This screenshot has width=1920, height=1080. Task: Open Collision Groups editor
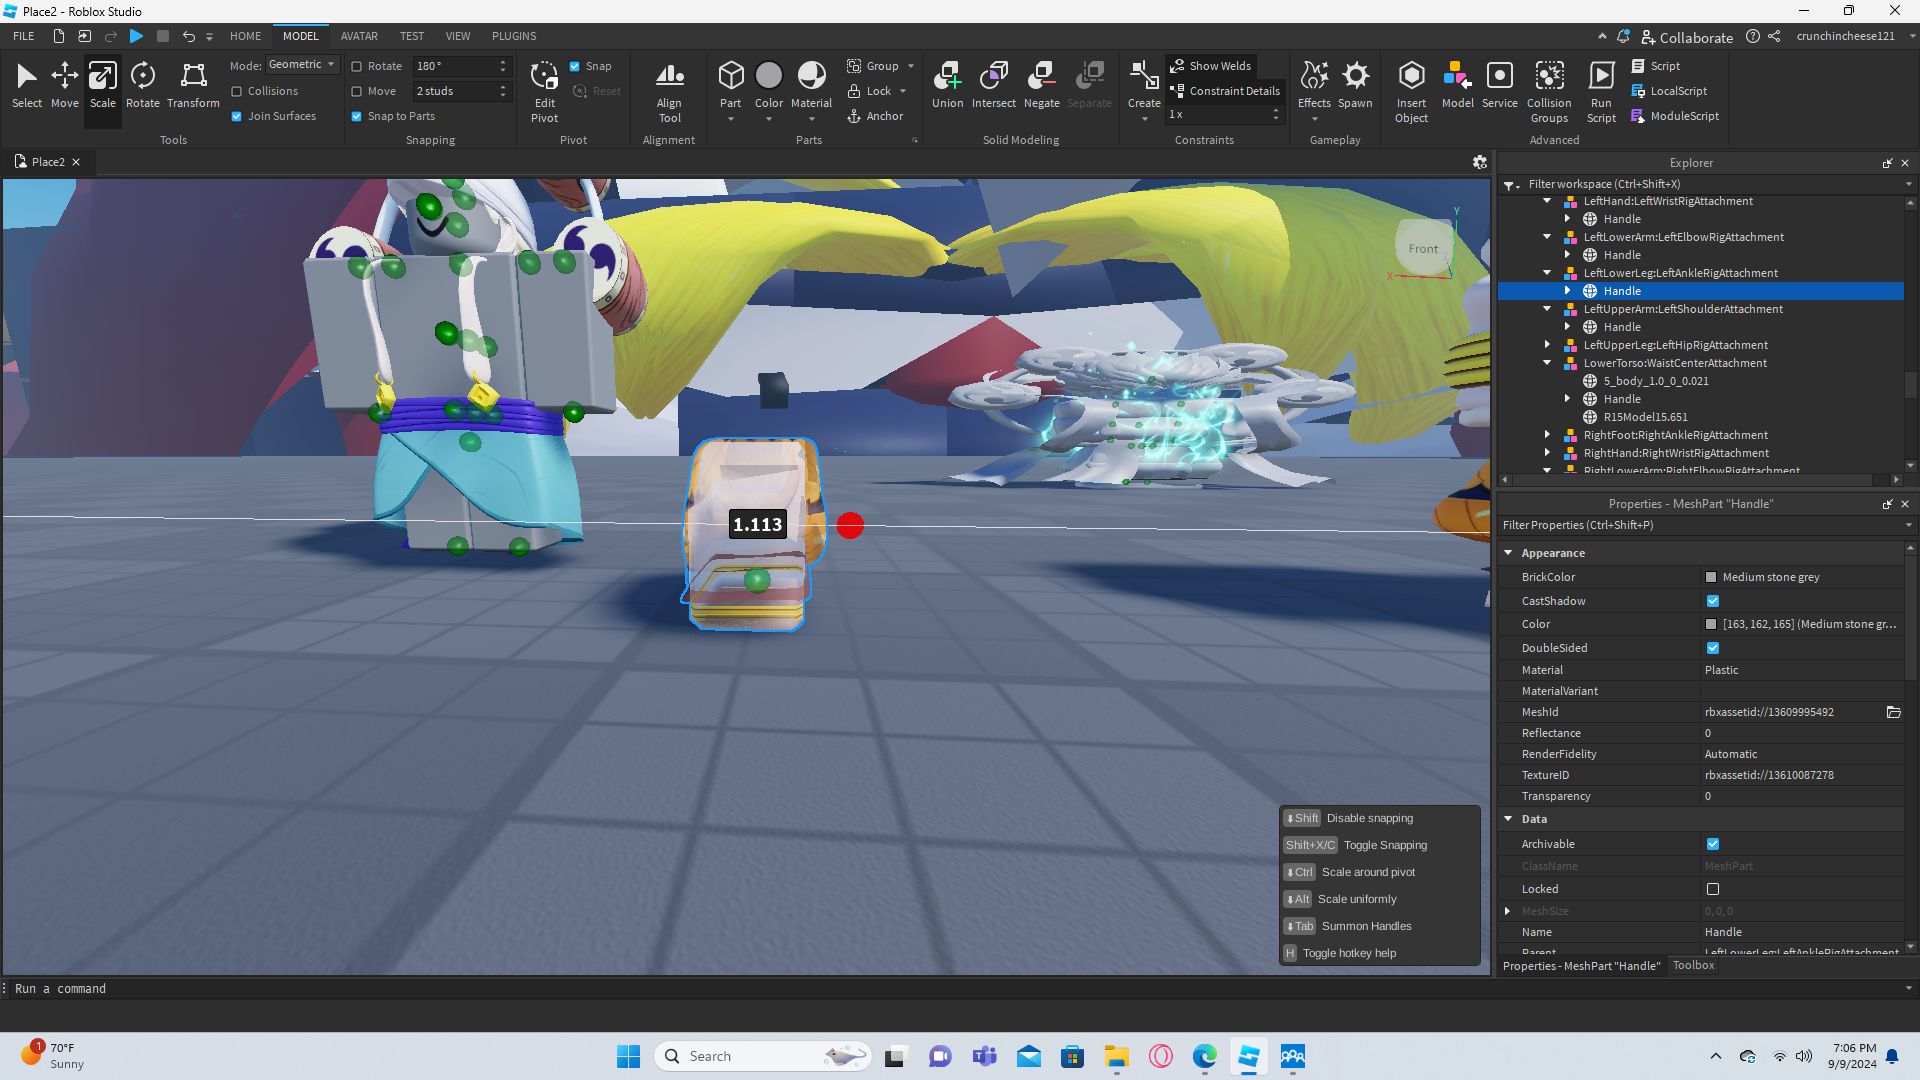click(x=1549, y=90)
